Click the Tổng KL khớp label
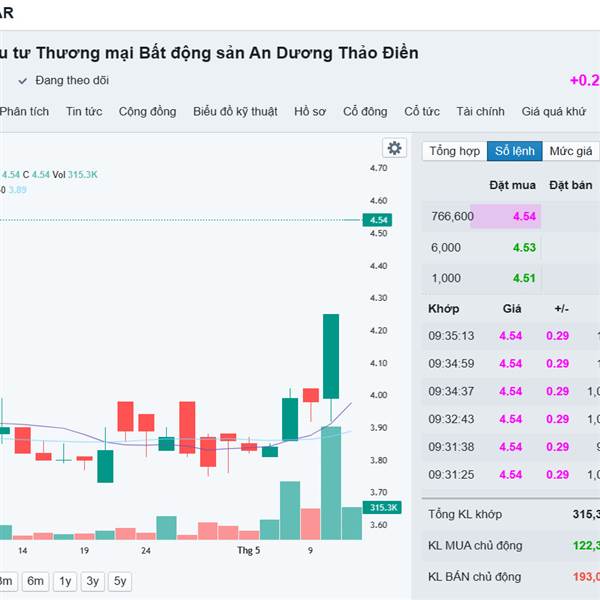The height and width of the screenshot is (600, 600). (x=465, y=514)
